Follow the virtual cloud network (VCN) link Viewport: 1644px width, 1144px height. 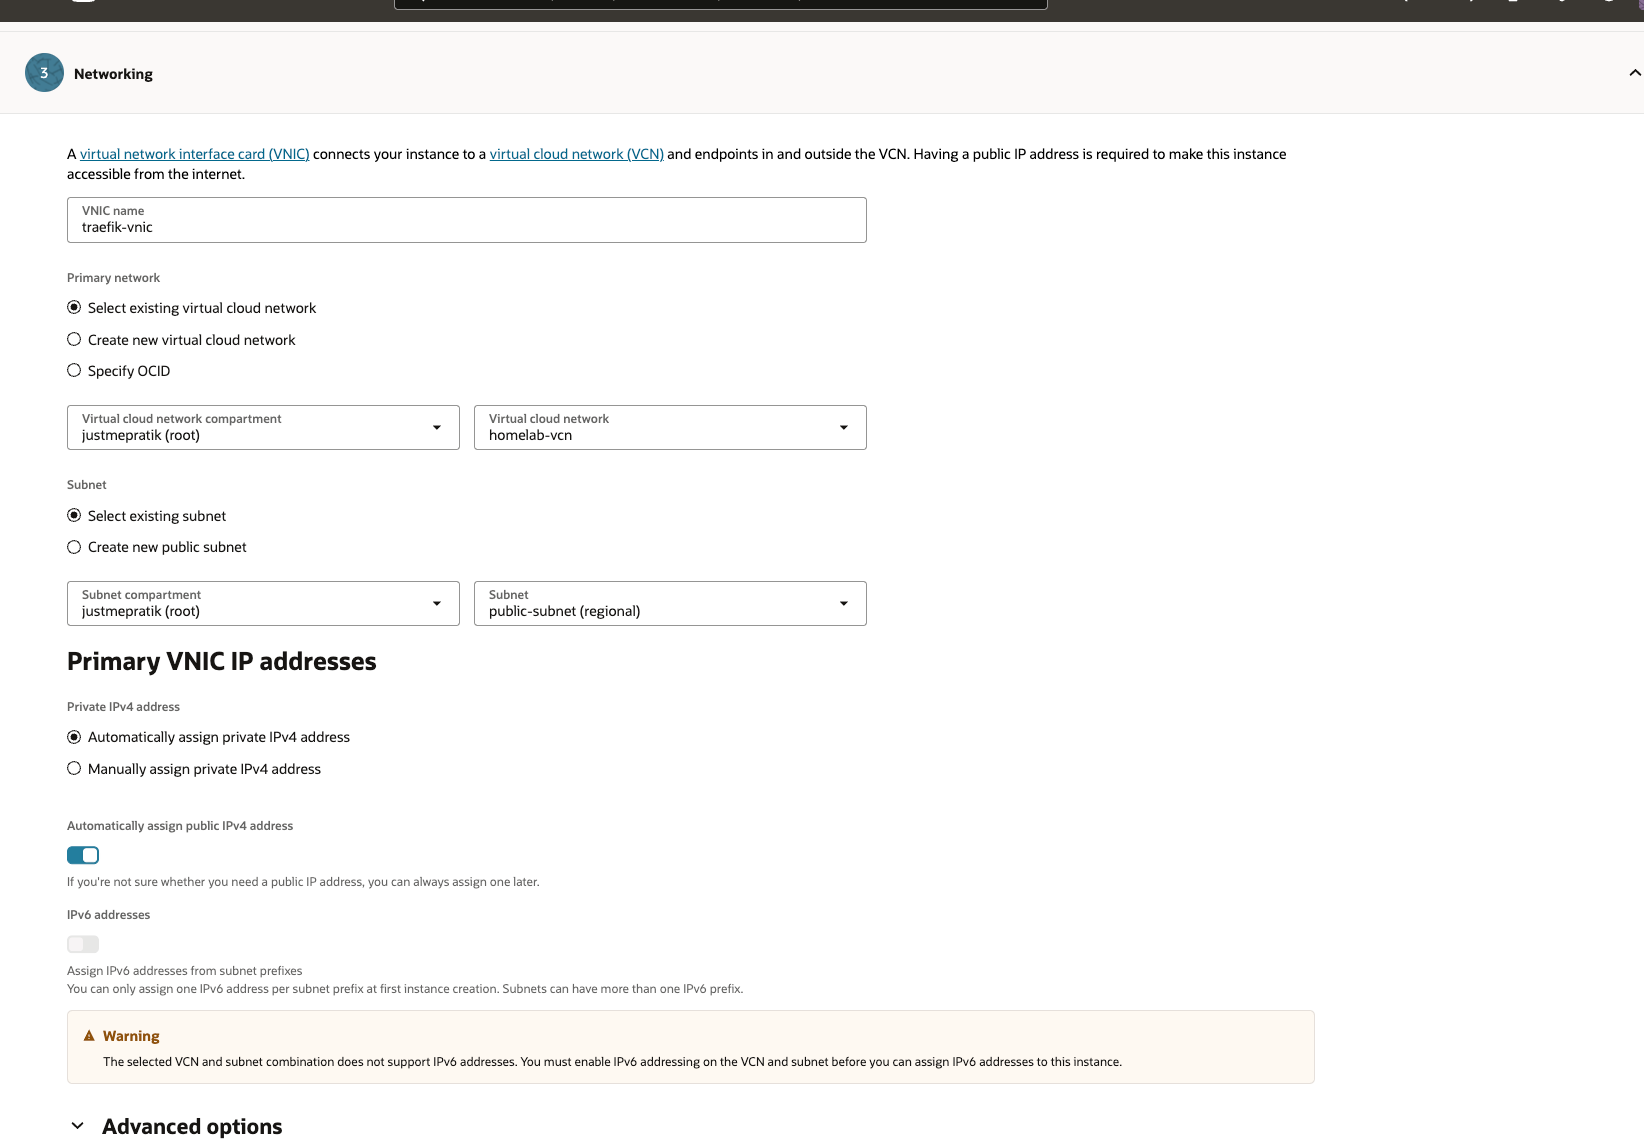pyautogui.click(x=576, y=154)
